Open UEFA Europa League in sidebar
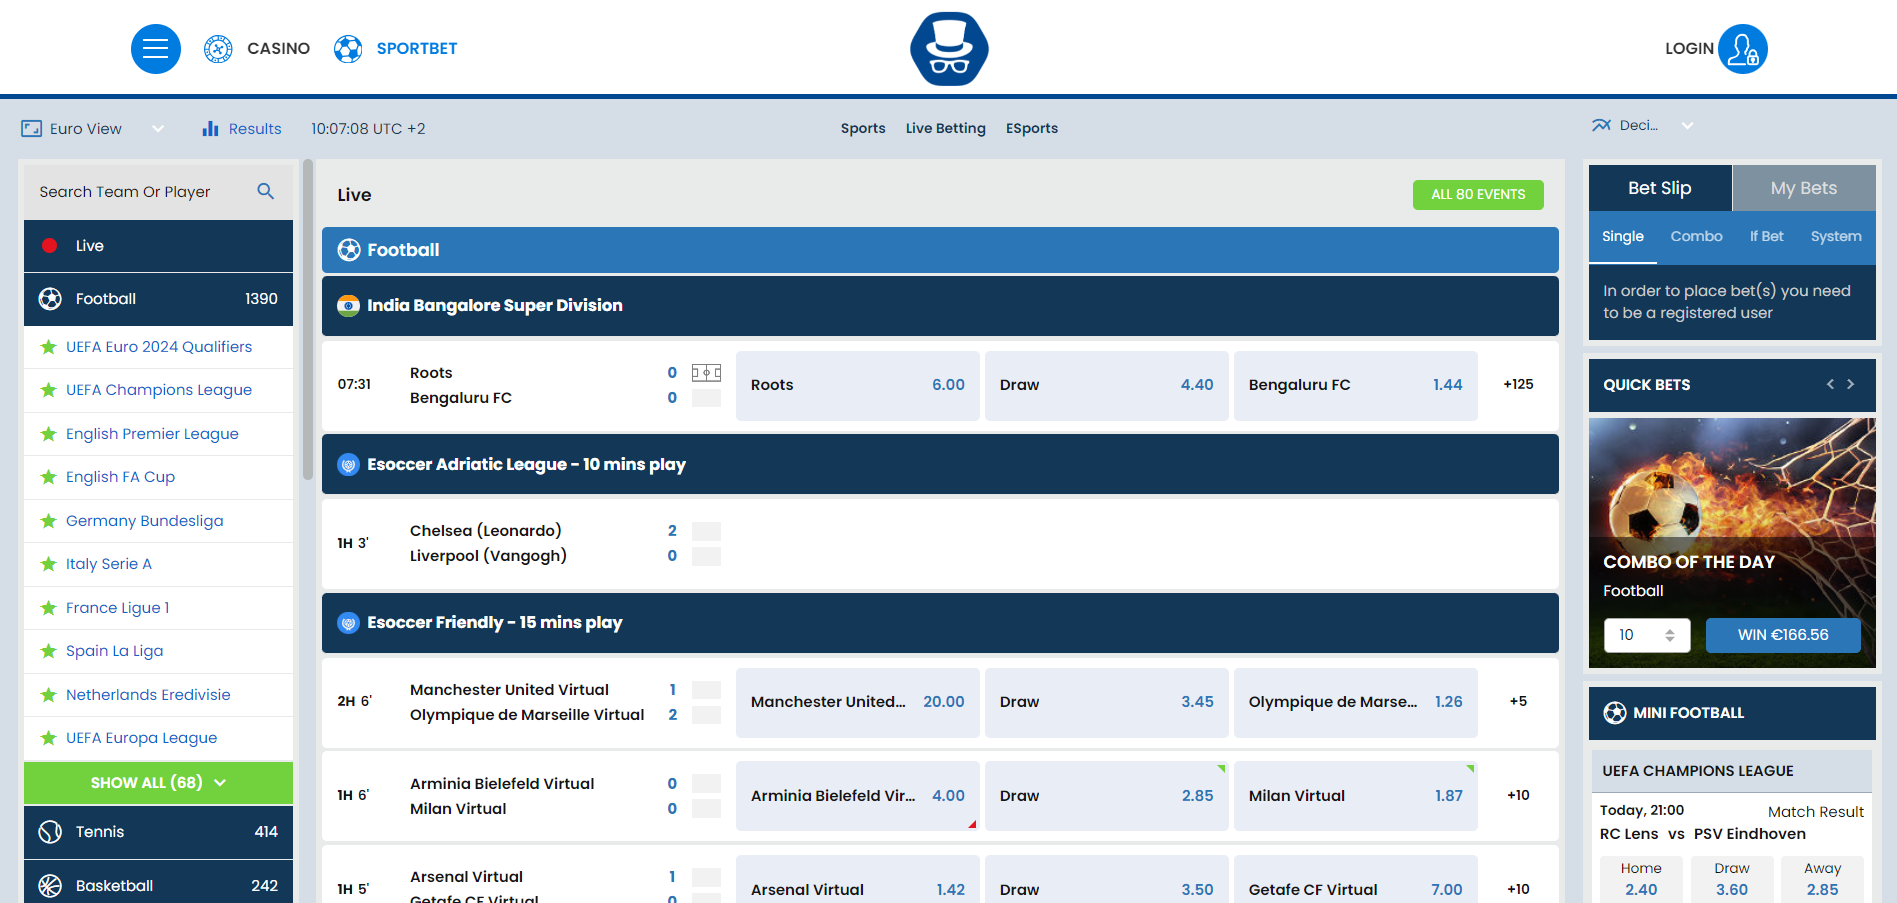The width and height of the screenshot is (1897, 903). click(142, 738)
